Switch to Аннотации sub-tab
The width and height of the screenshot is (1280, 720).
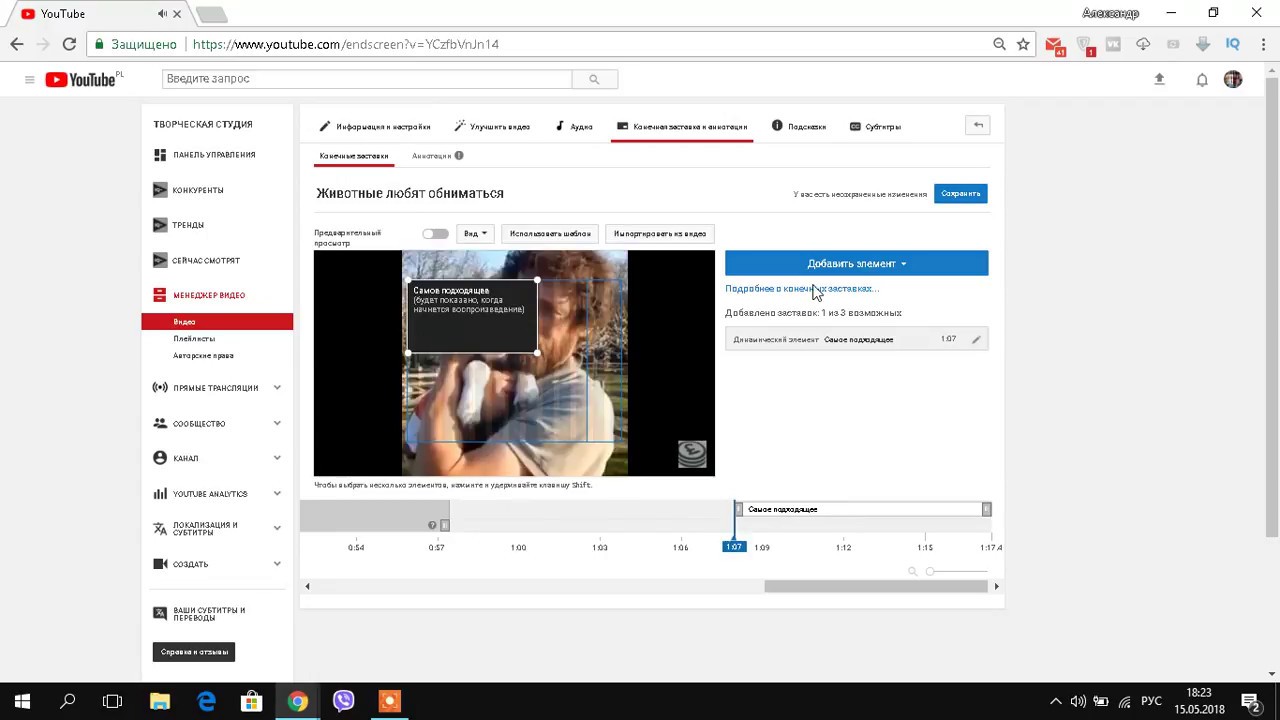click(x=431, y=156)
